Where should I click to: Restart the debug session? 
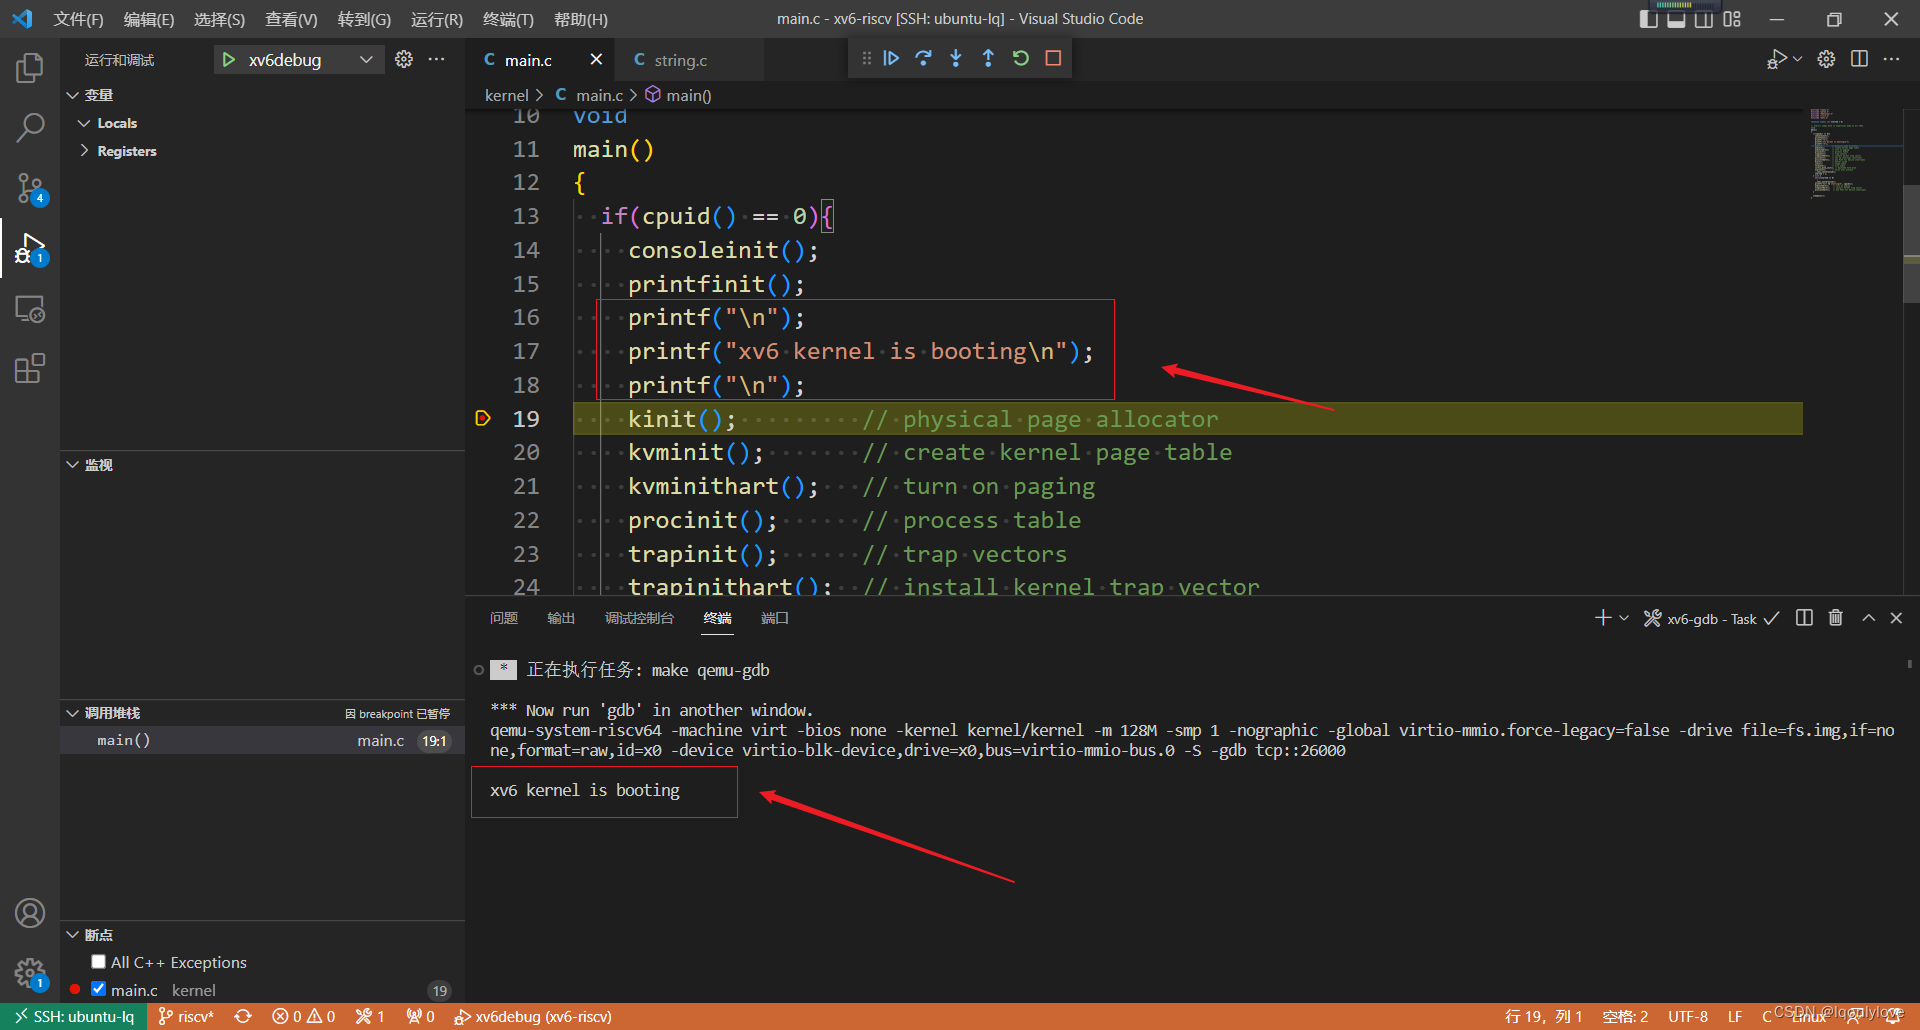tap(1020, 58)
